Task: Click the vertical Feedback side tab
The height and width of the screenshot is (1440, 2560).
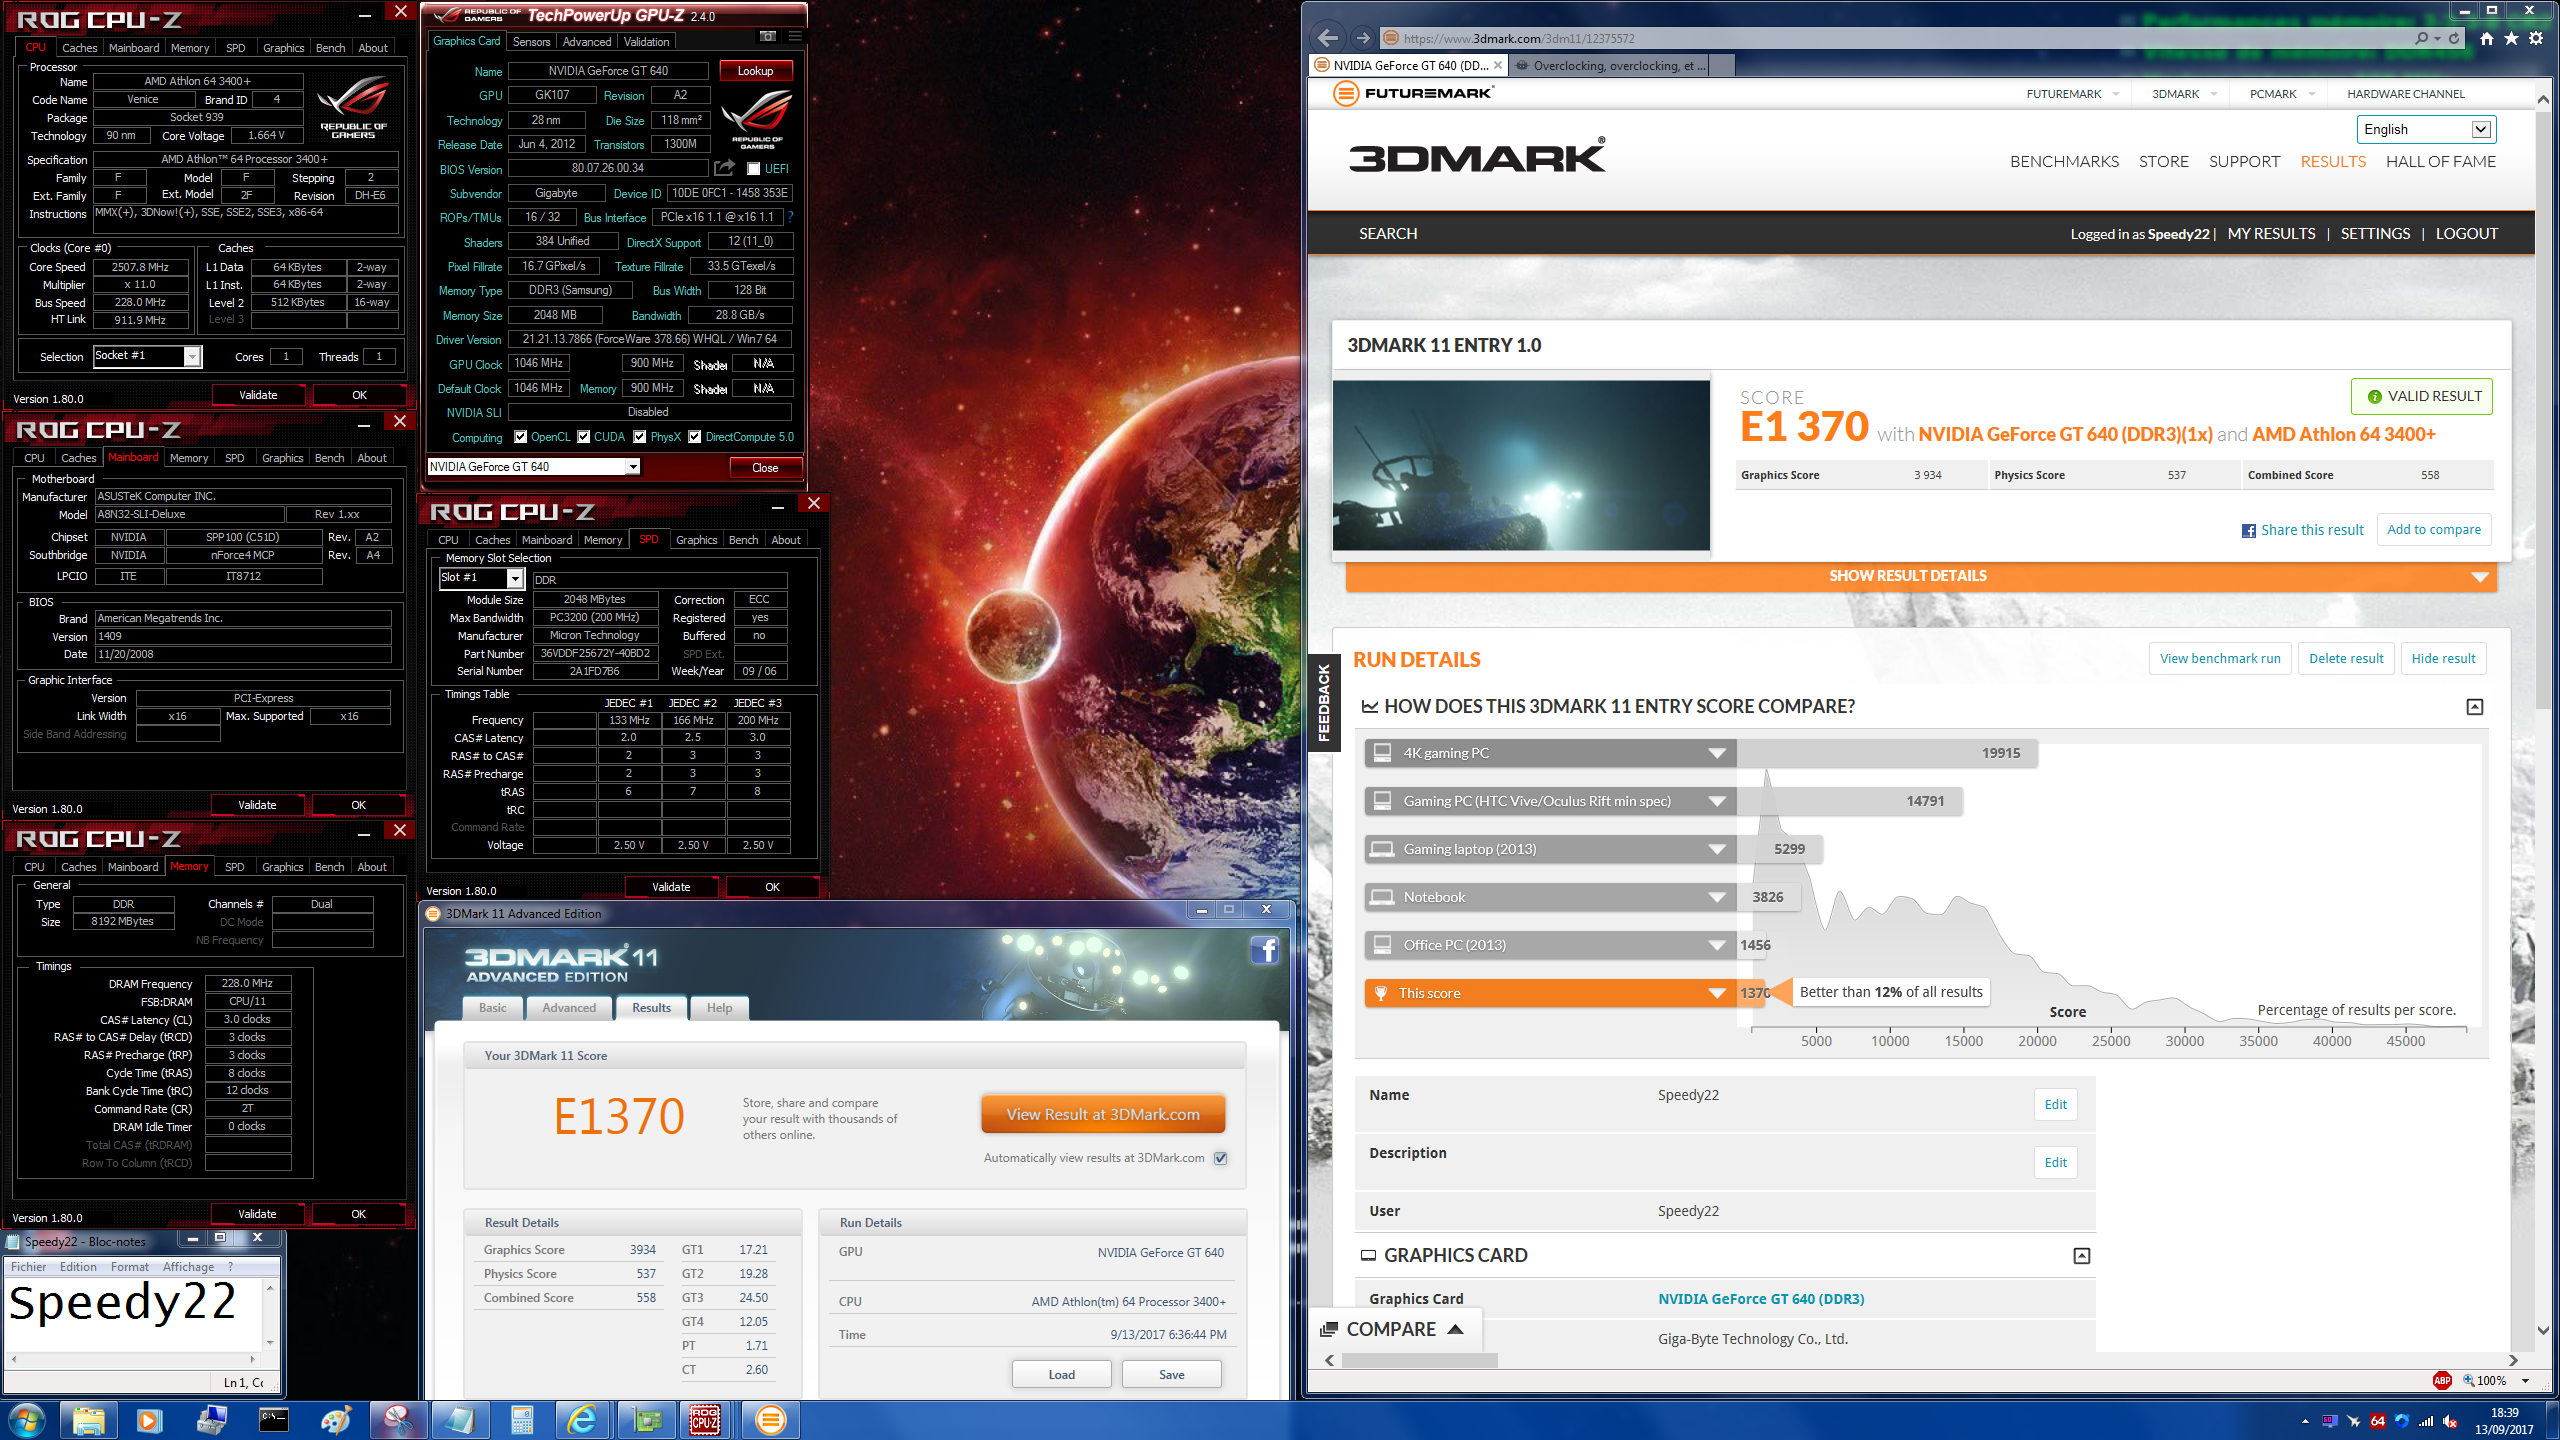Action: pos(1324,702)
